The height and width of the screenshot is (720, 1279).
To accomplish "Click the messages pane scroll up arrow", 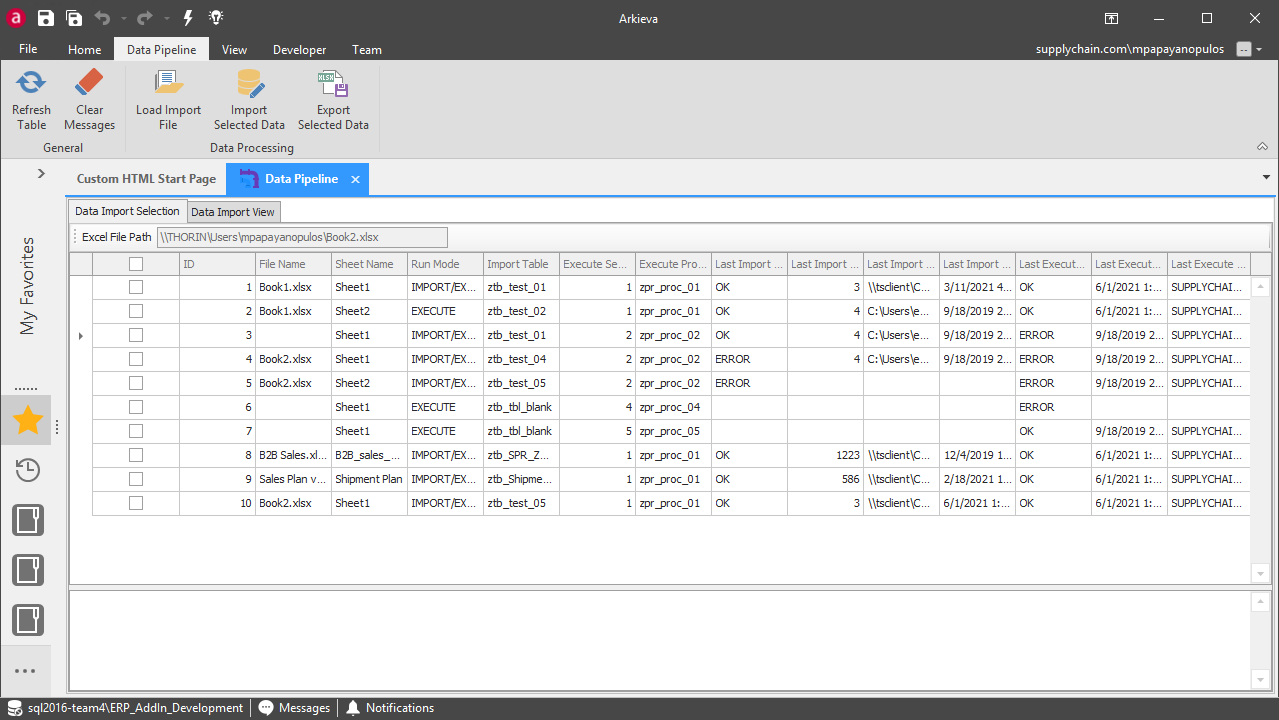I will tap(1259, 601).
